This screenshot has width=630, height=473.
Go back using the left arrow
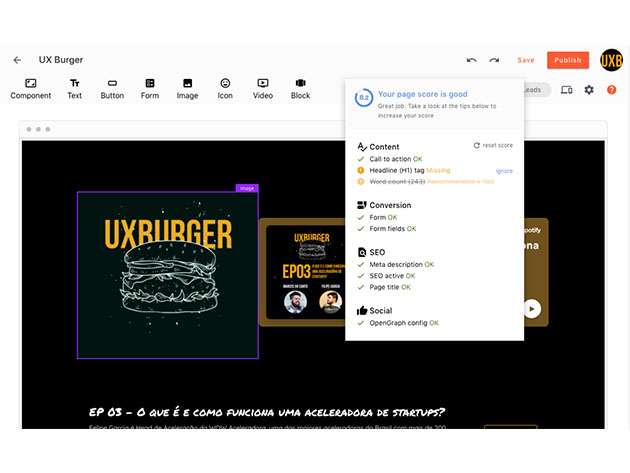click(17, 60)
